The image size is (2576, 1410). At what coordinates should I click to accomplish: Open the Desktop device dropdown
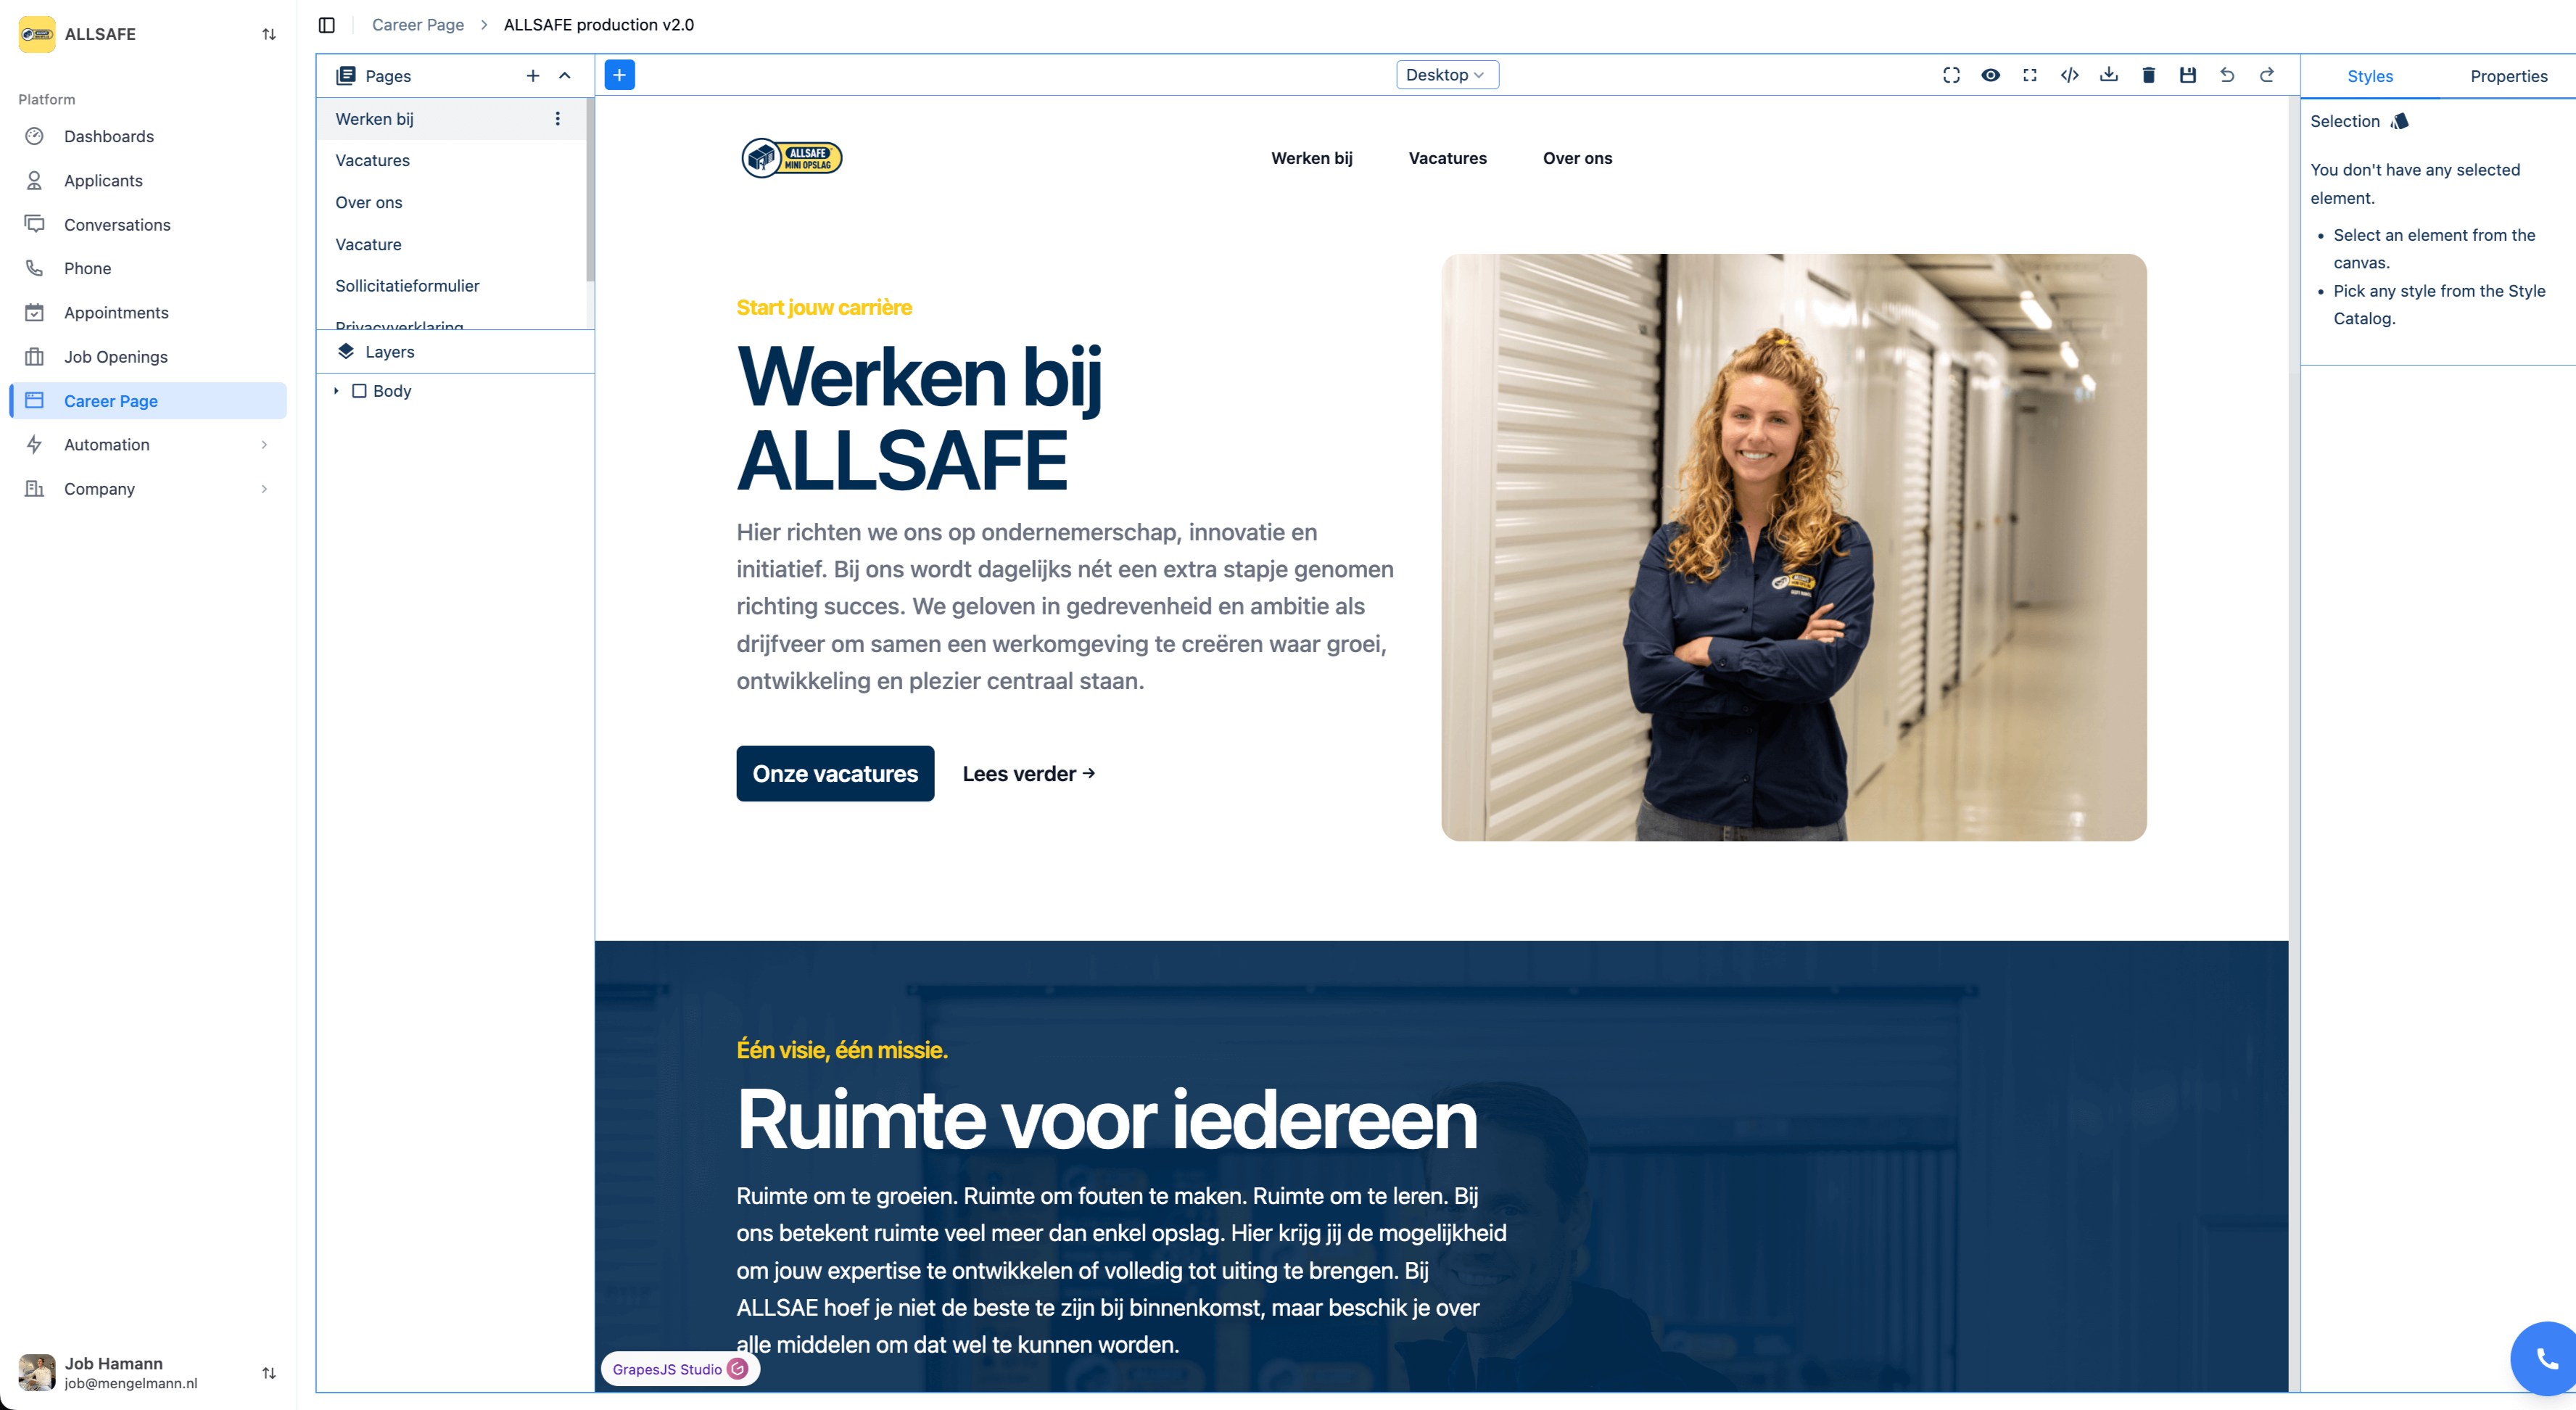(1446, 75)
